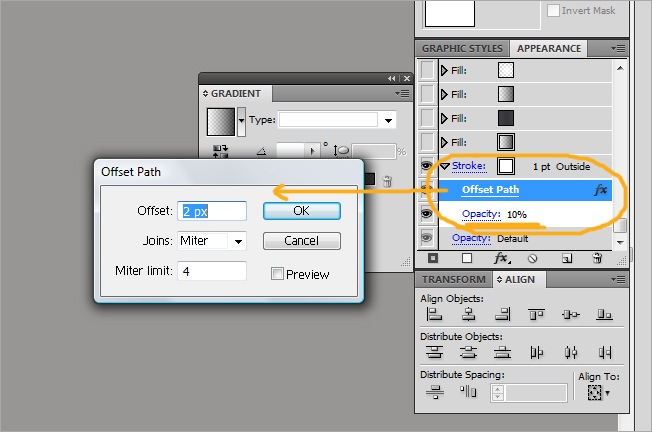652x432 pixels.
Task: Click the Distribute Spacing value stepper
Action: click(497, 393)
